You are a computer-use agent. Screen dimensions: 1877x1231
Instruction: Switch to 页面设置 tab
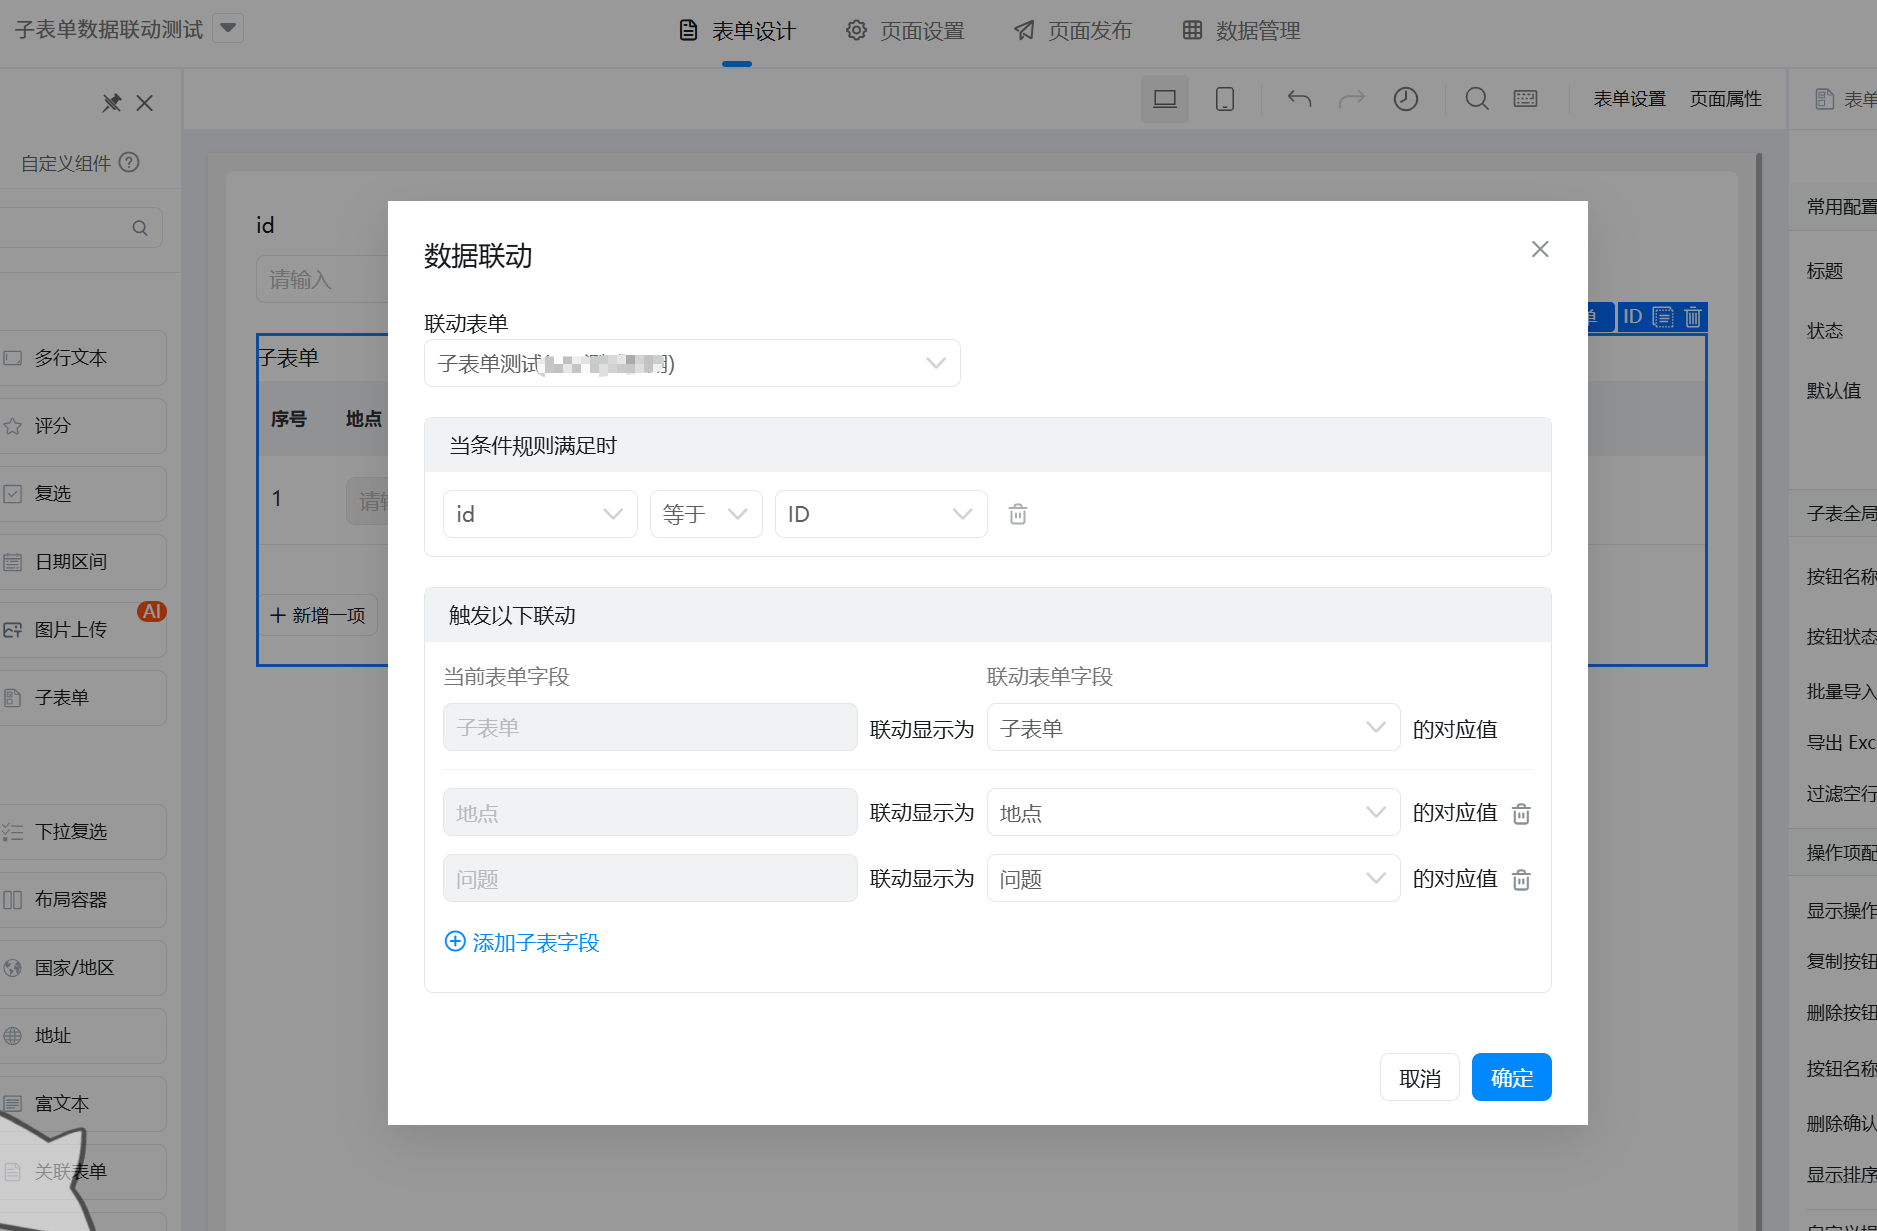pos(905,31)
